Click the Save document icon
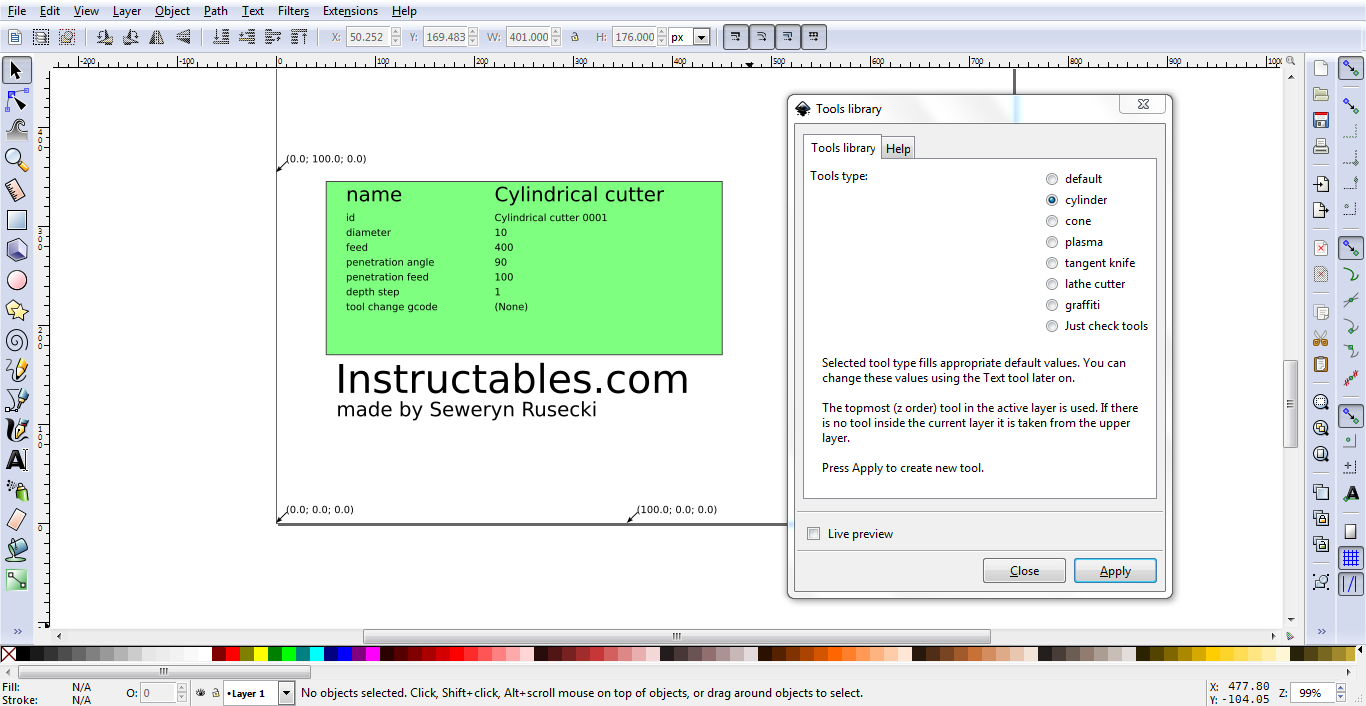The width and height of the screenshot is (1366, 706). tap(1321, 120)
